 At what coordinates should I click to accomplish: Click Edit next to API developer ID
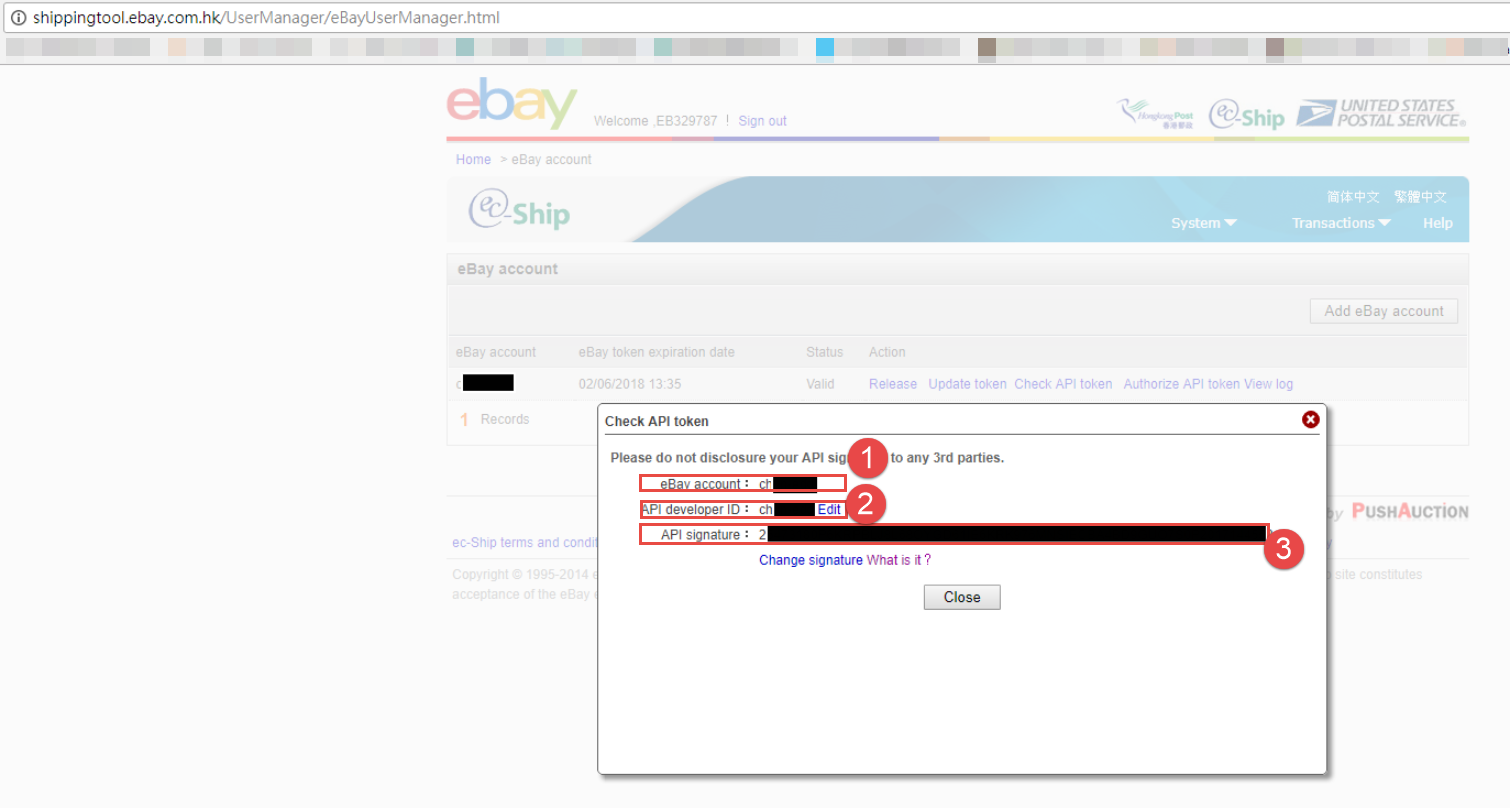[x=829, y=509]
